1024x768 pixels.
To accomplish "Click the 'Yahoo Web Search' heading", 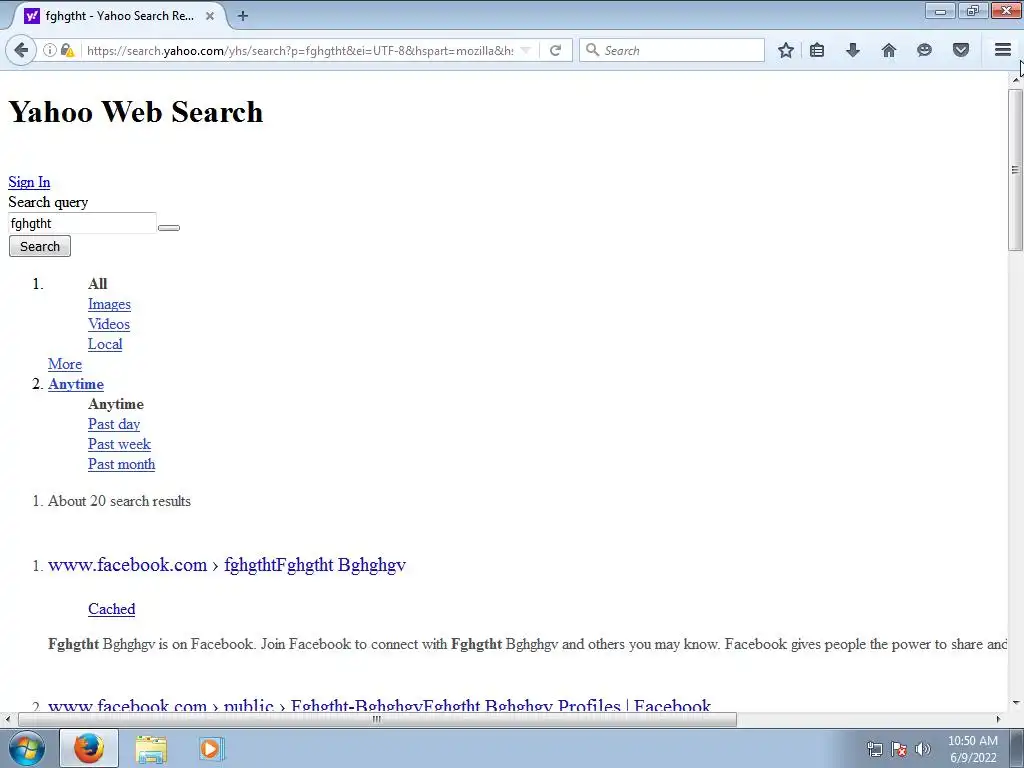I will coord(136,112).
